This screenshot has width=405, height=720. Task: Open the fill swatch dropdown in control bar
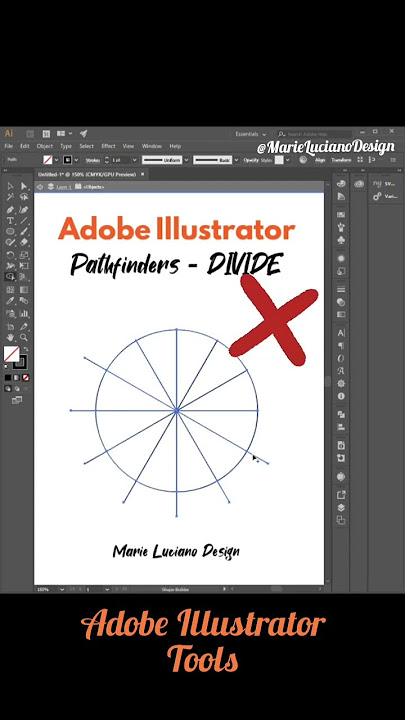[x=57, y=160]
